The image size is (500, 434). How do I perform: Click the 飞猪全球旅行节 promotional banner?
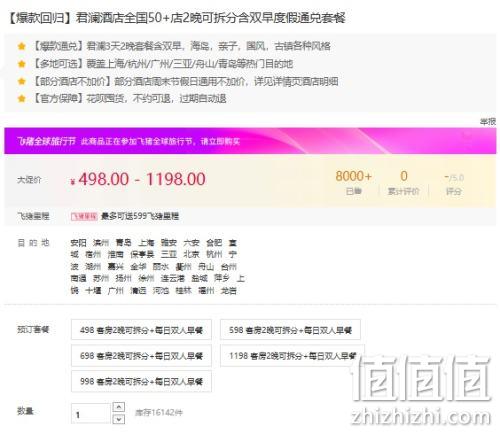tap(250, 141)
